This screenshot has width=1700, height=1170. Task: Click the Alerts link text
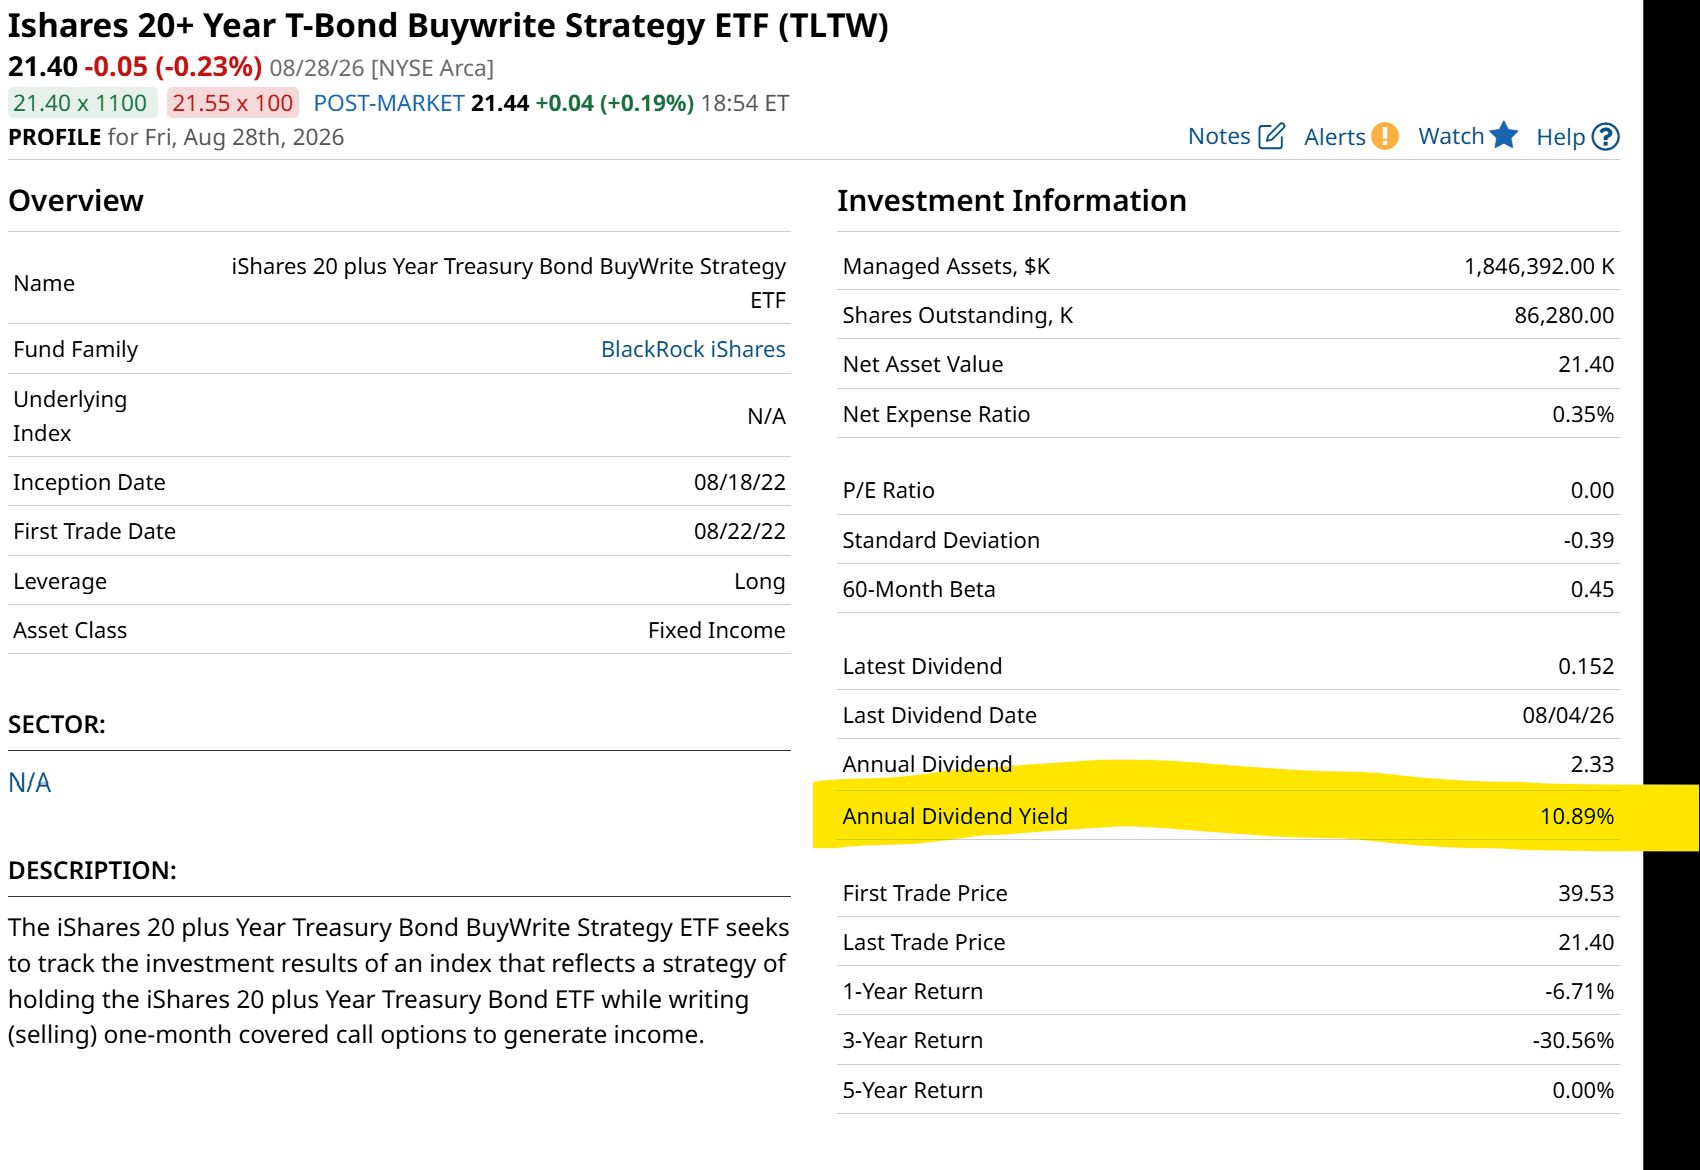[1335, 137]
